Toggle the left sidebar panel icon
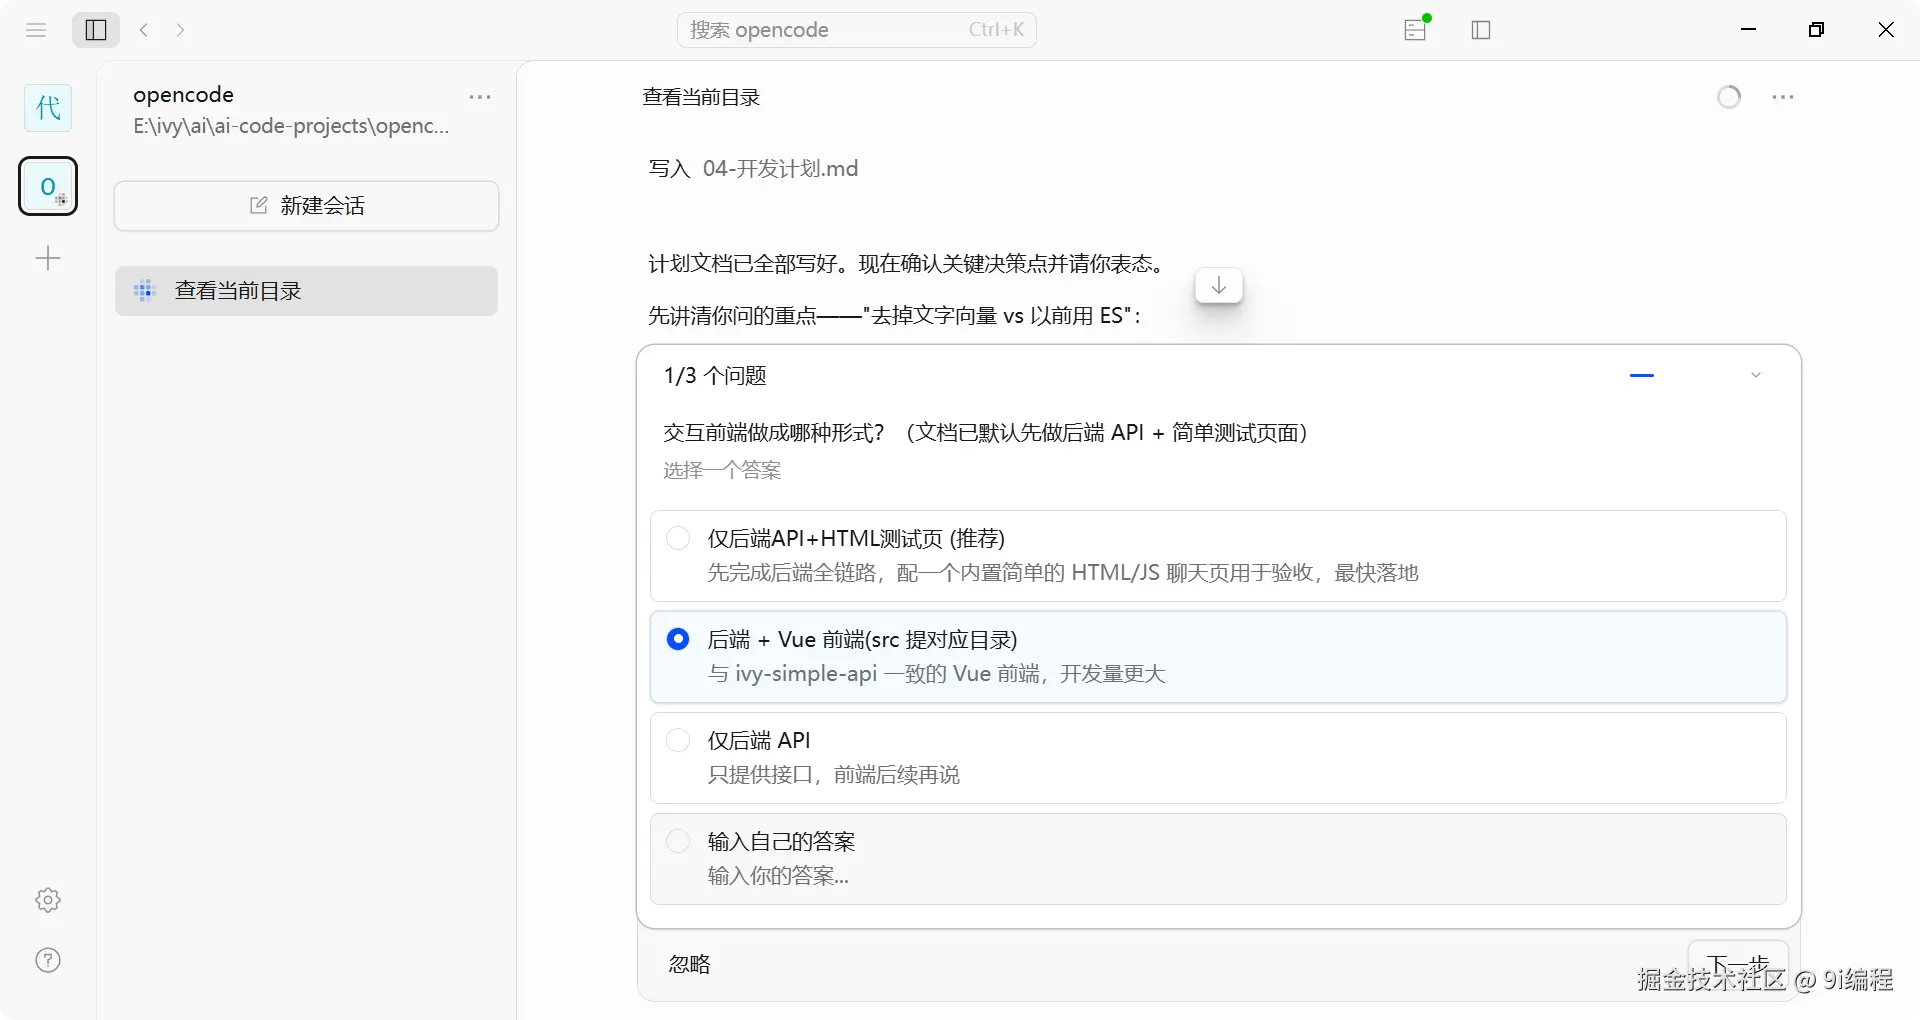 96,30
